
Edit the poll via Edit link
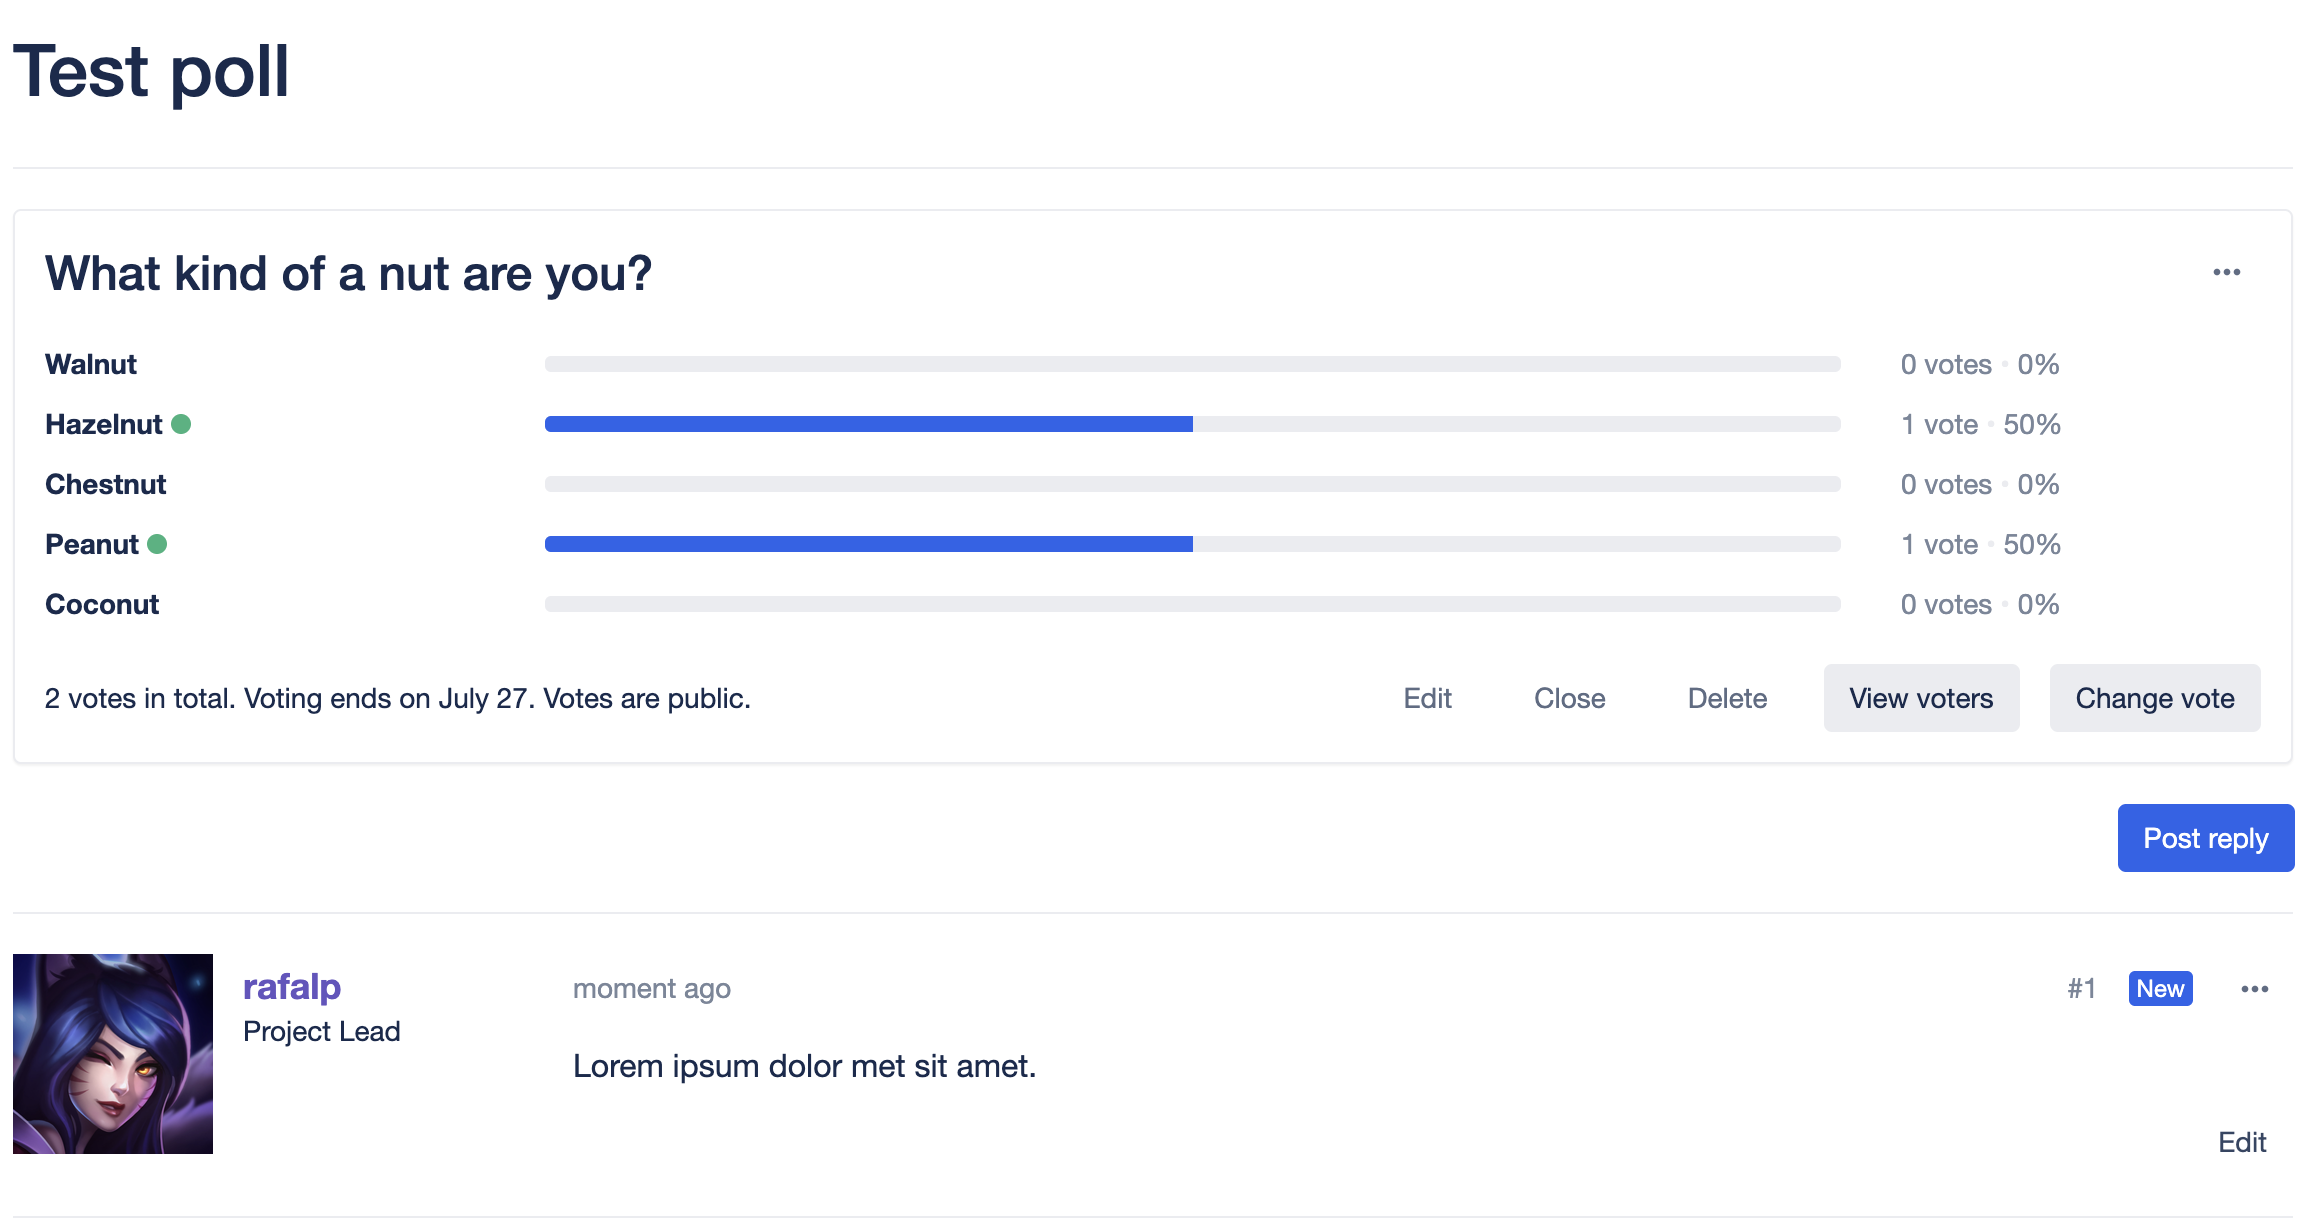[x=1427, y=698]
